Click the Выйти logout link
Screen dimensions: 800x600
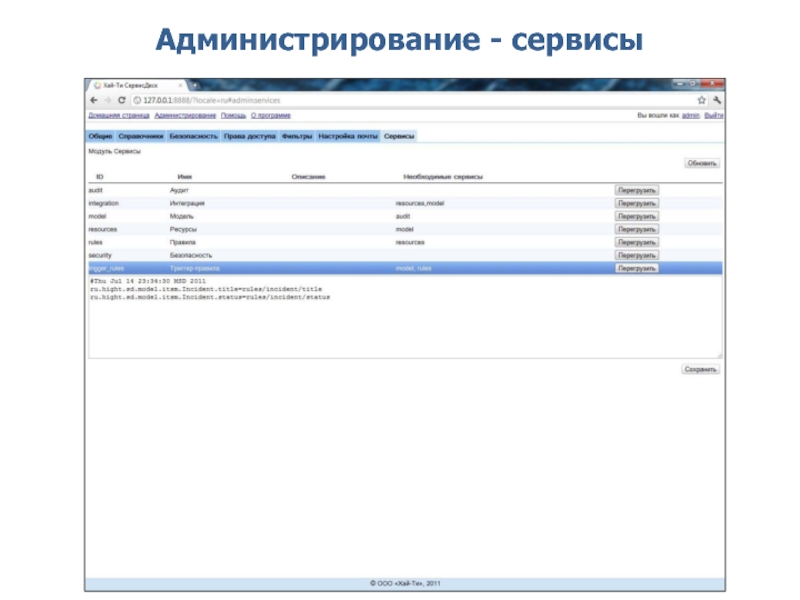[x=714, y=116]
